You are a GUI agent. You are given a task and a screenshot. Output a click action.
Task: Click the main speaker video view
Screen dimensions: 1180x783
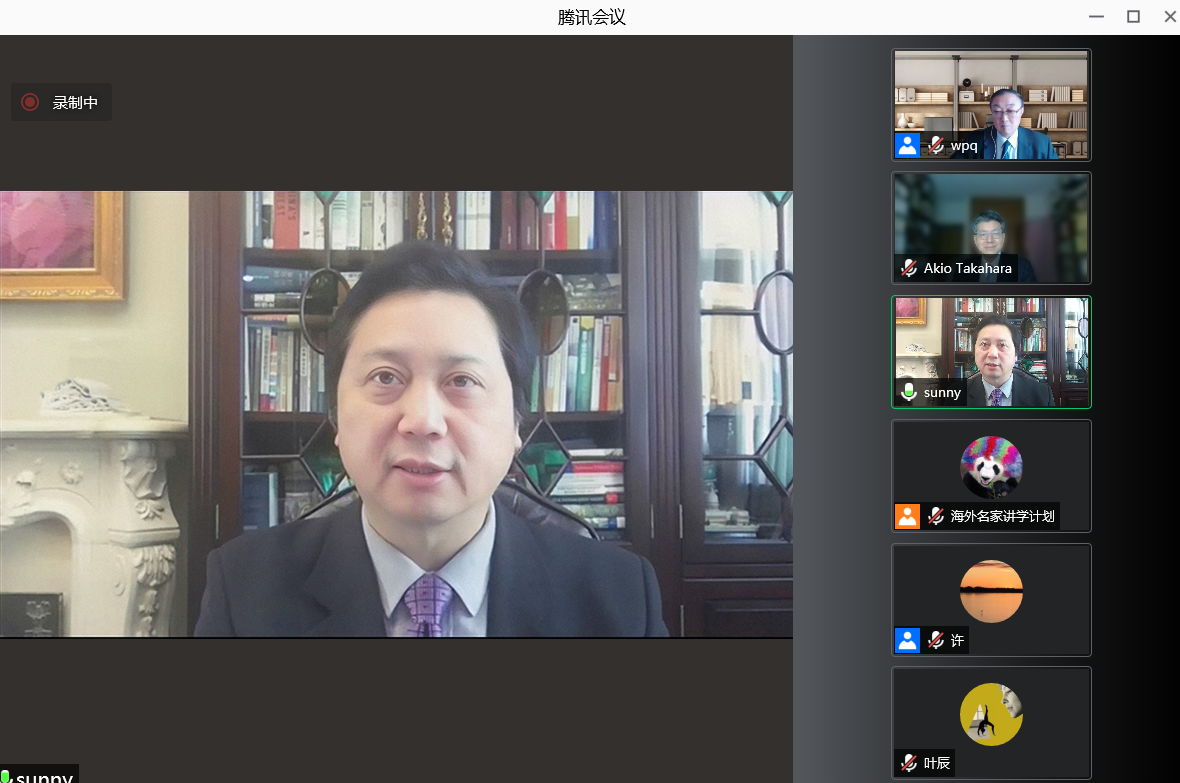[396, 414]
